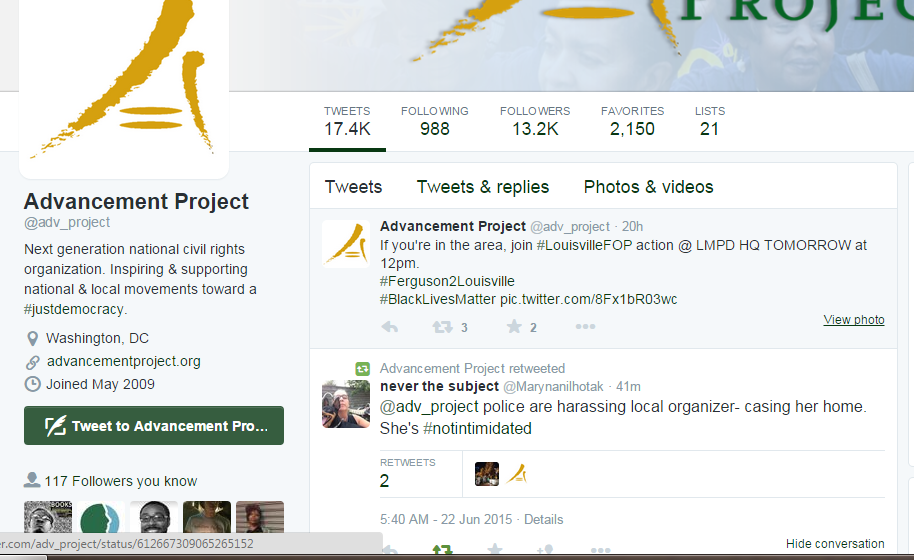Click the #notintimidated hashtag
Screen dimensions: 914x560
coord(477,428)
